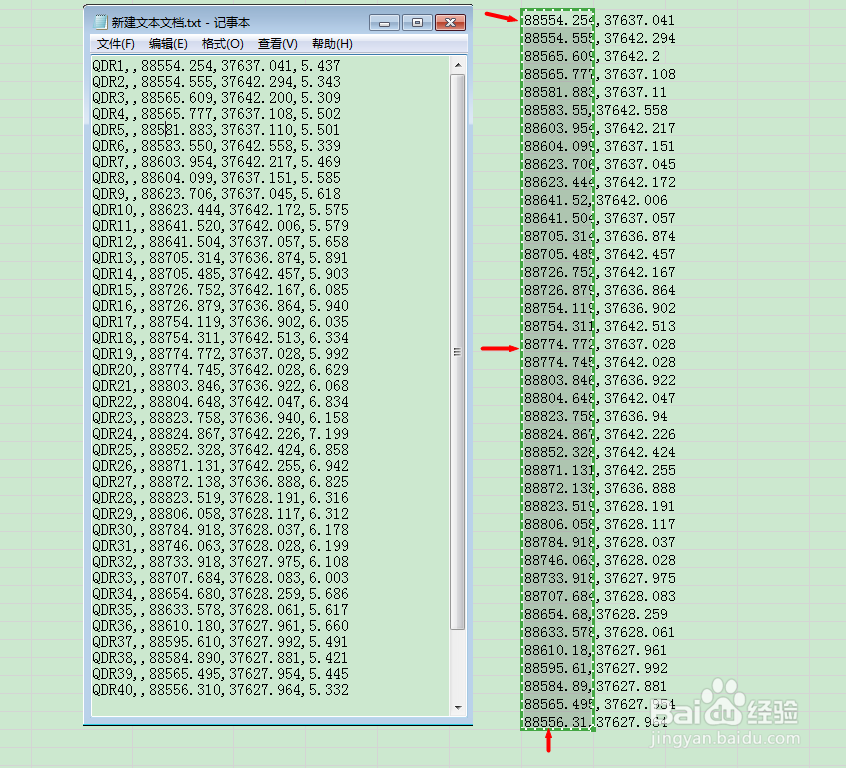Select spreadsheet cell 88565.609,37642.2

(x=558, y=56)
